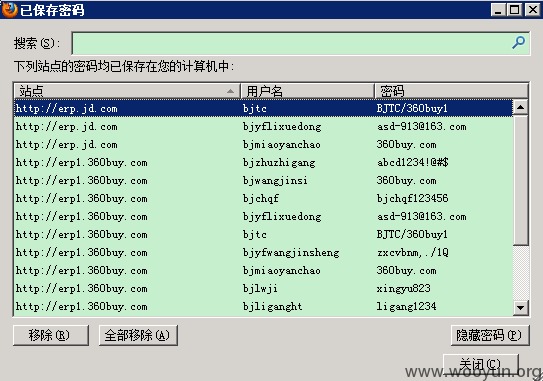Screen dimensions: 543x381
Task: Select erp1.360buy.com row with username bjtc
Action: pyautogui.click(x=263, y=234)
